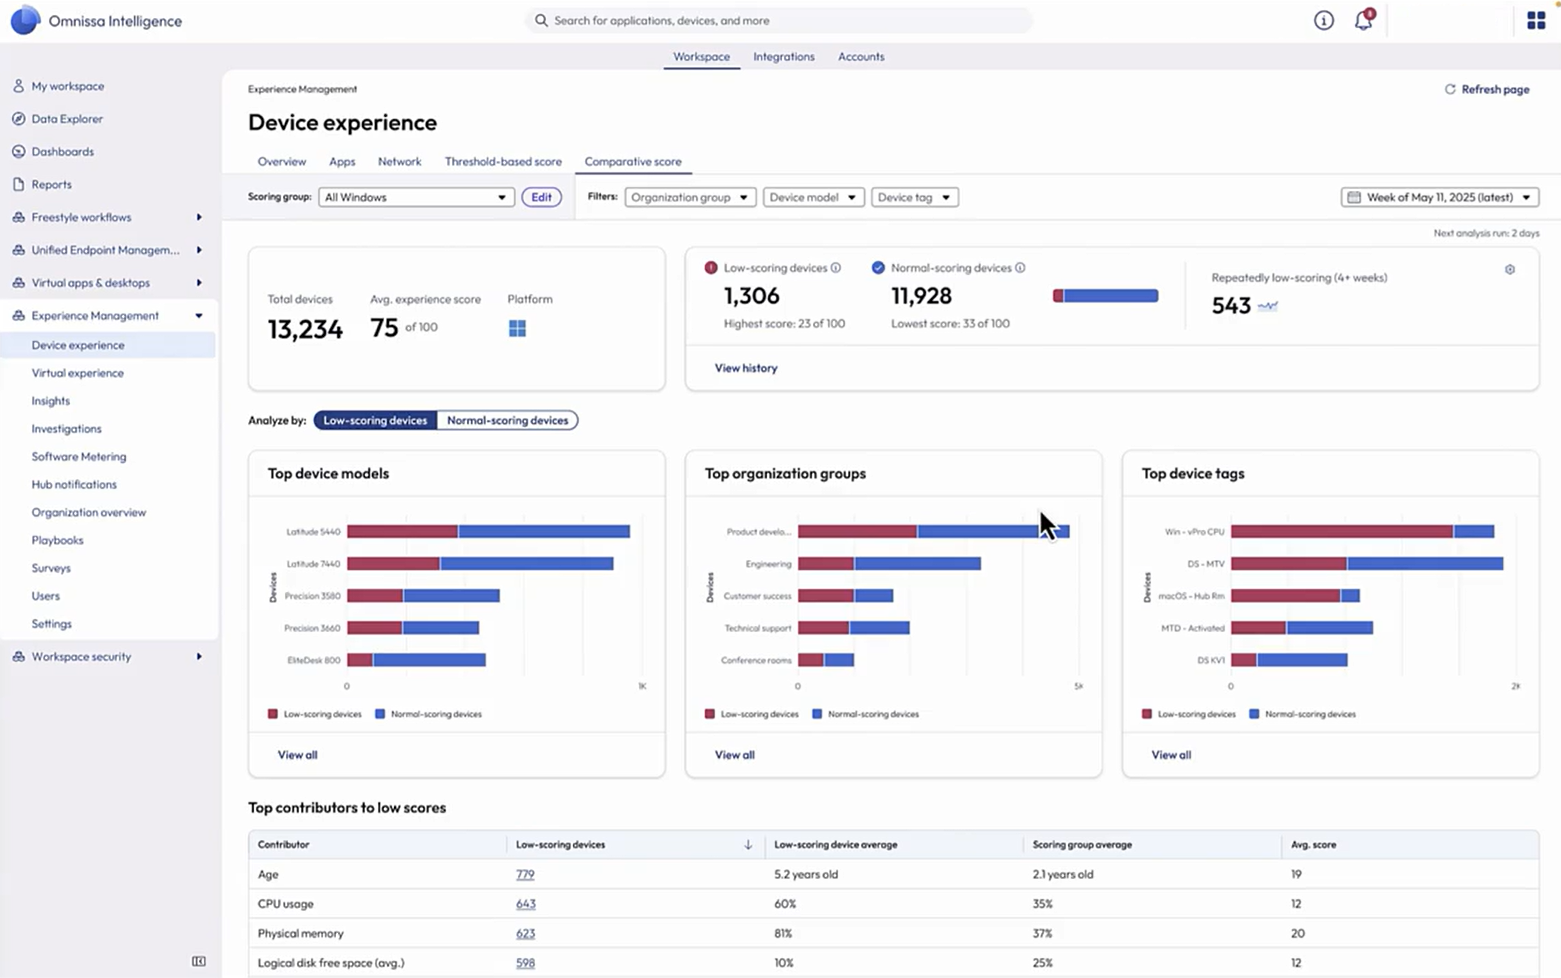Open Playbooks in sidebar
The height and width of the screenshot is (978, 1561).
coord(57,540)
